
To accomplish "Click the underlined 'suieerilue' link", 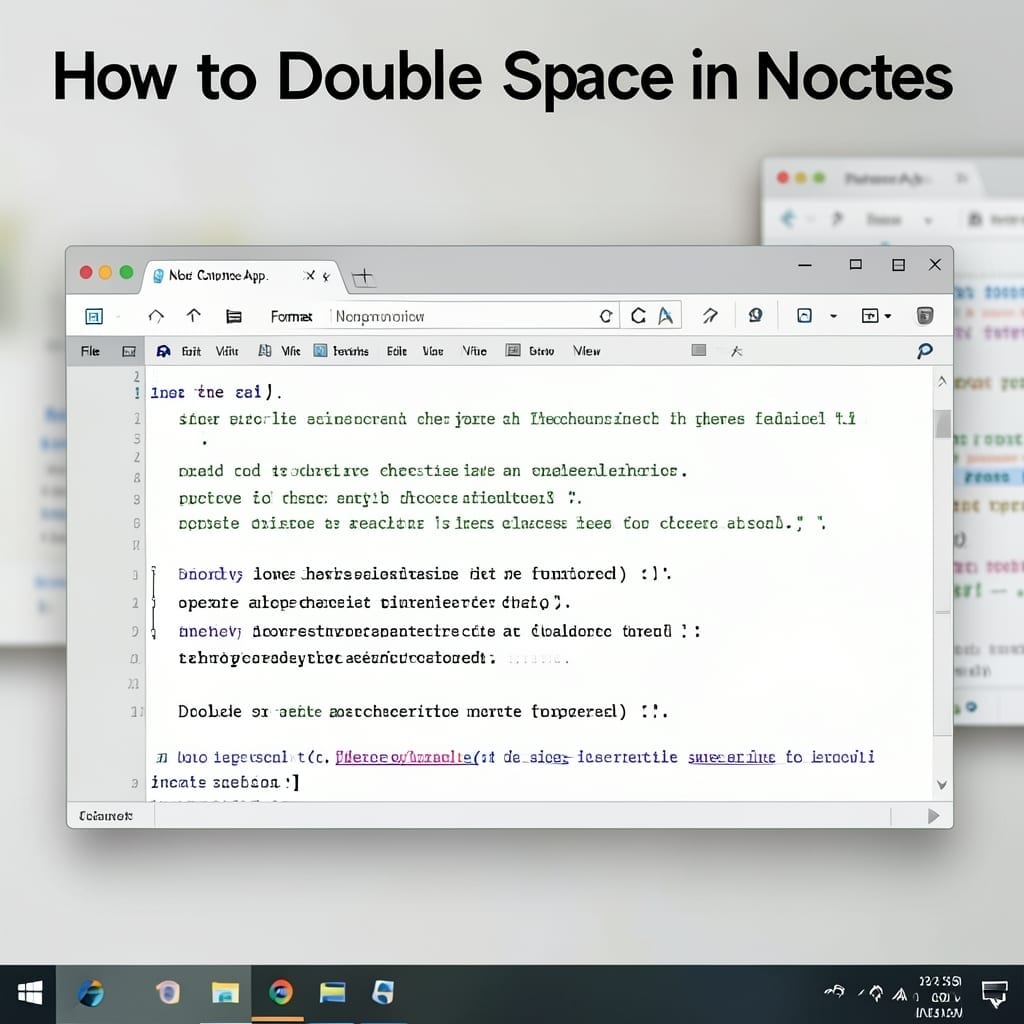I will (731, 757).
